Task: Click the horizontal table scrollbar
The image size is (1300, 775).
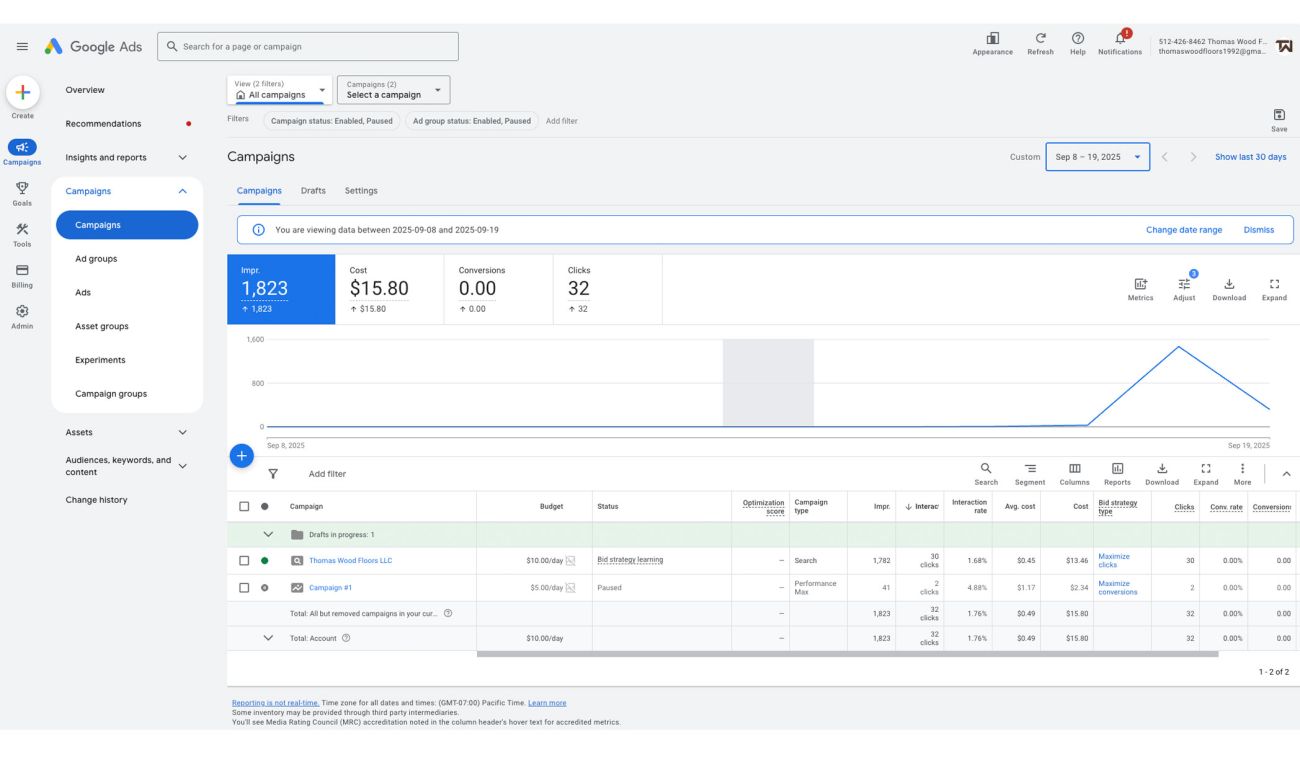Action: click(847, 654)
